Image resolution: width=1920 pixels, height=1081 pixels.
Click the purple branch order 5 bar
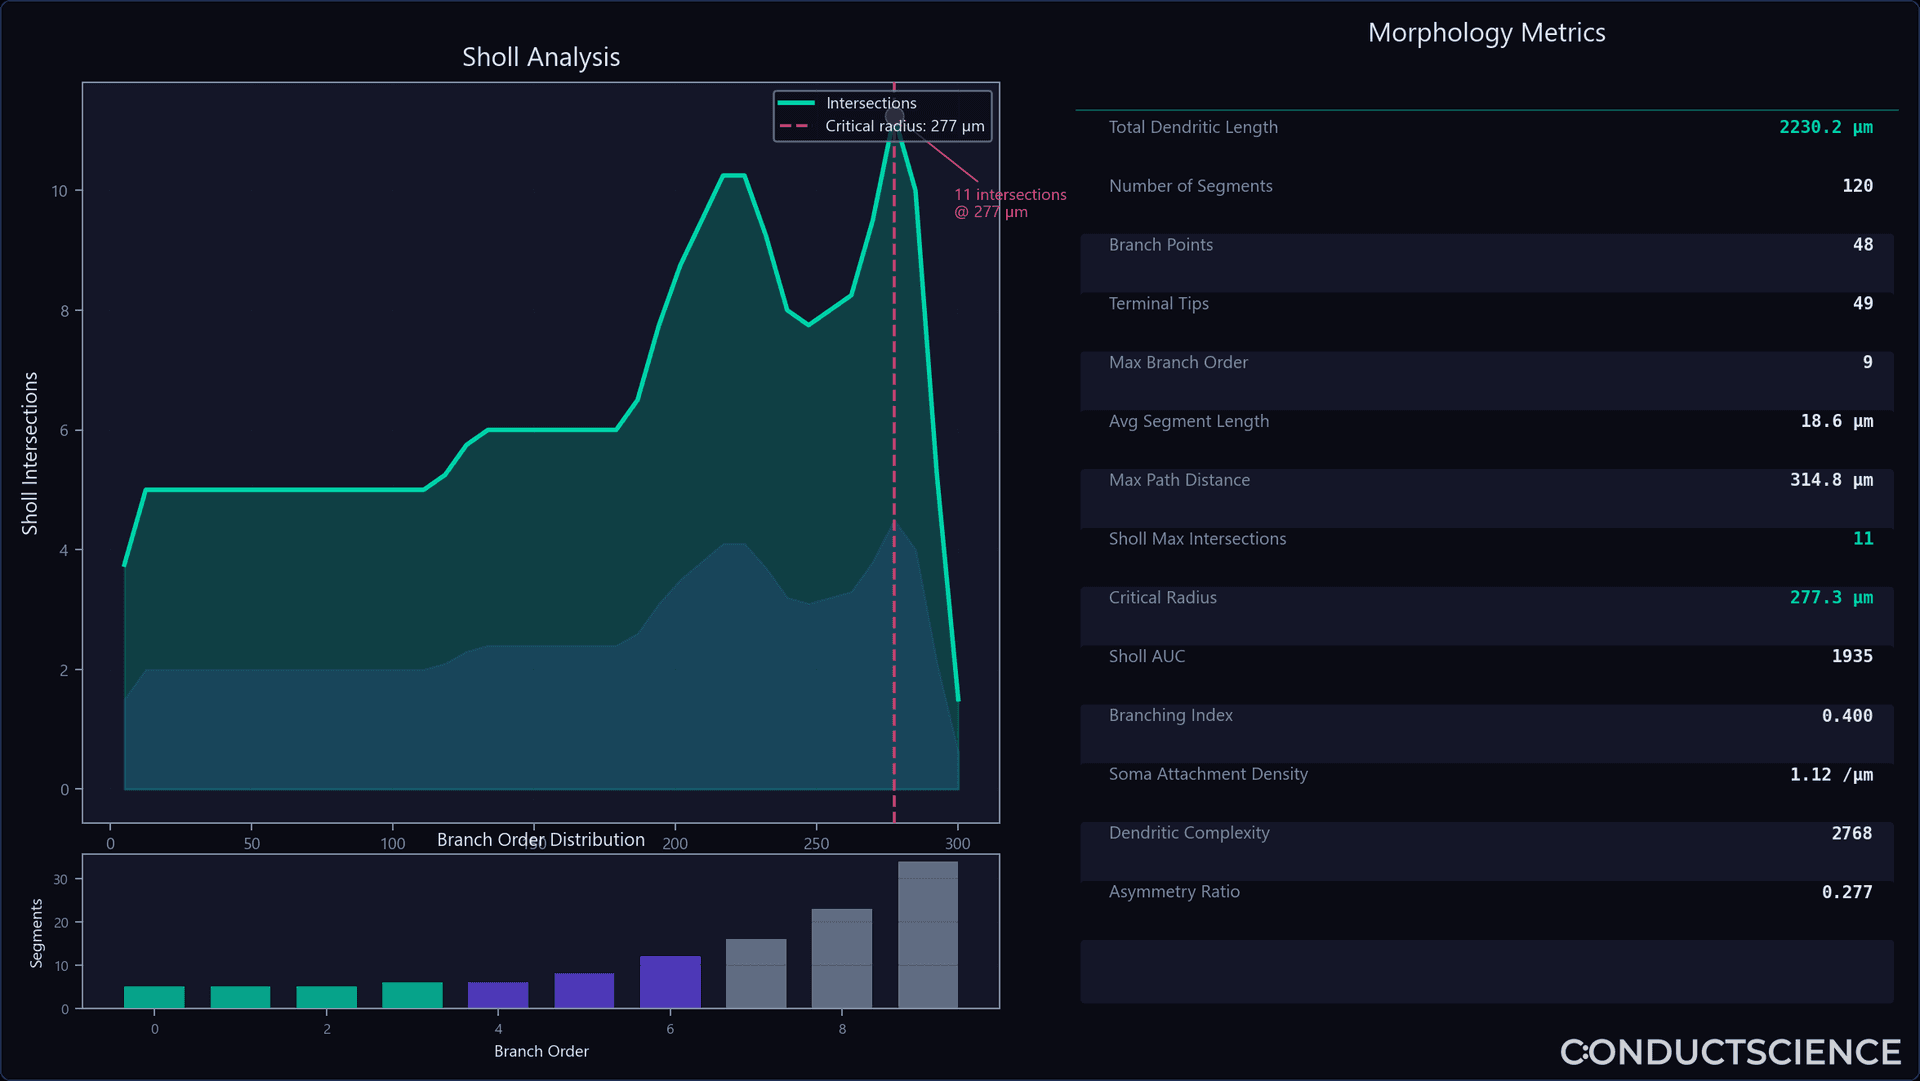coord(584,991)
